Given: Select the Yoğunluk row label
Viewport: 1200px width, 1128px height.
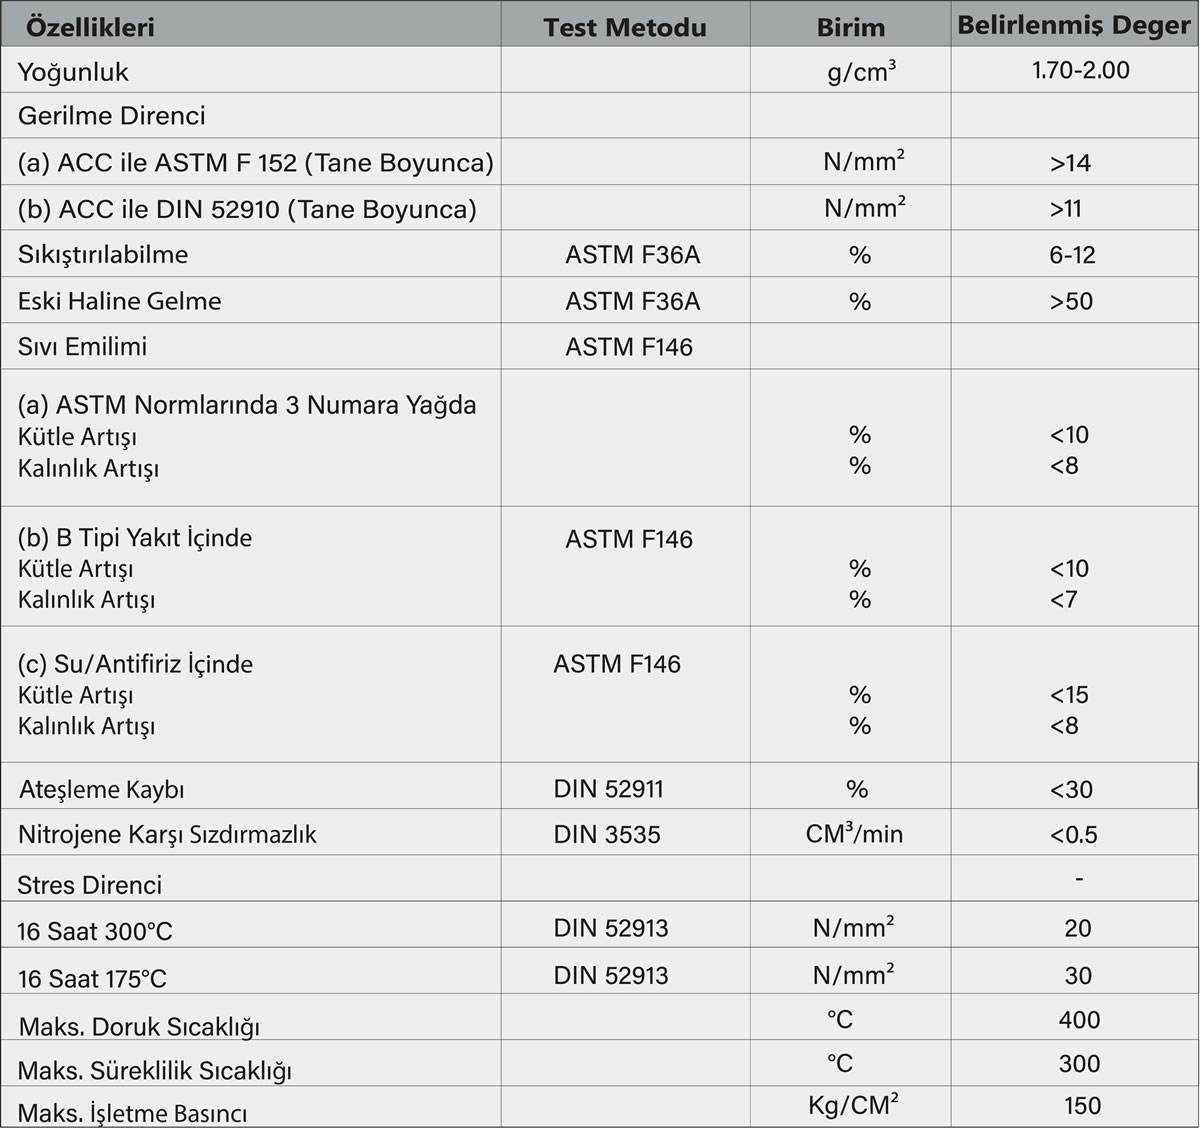Looking at the screenshot, I should click(73, 72).
